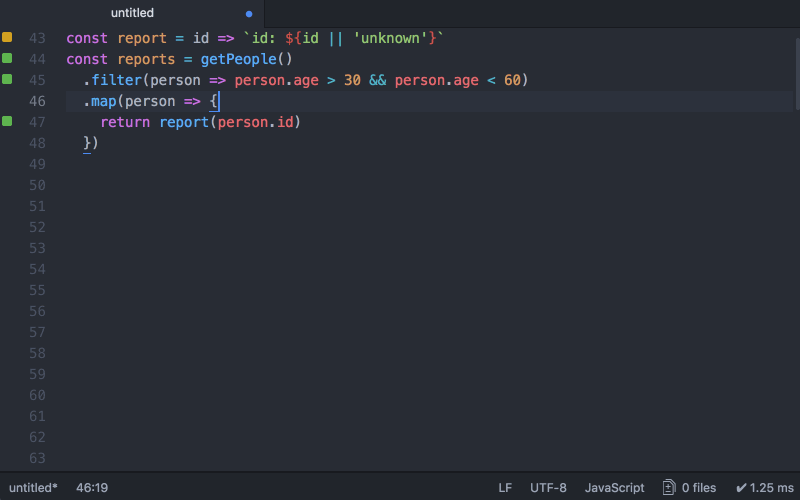
Task: Click the 1.25 ms execution time label
Action: (x=771, y=488)
